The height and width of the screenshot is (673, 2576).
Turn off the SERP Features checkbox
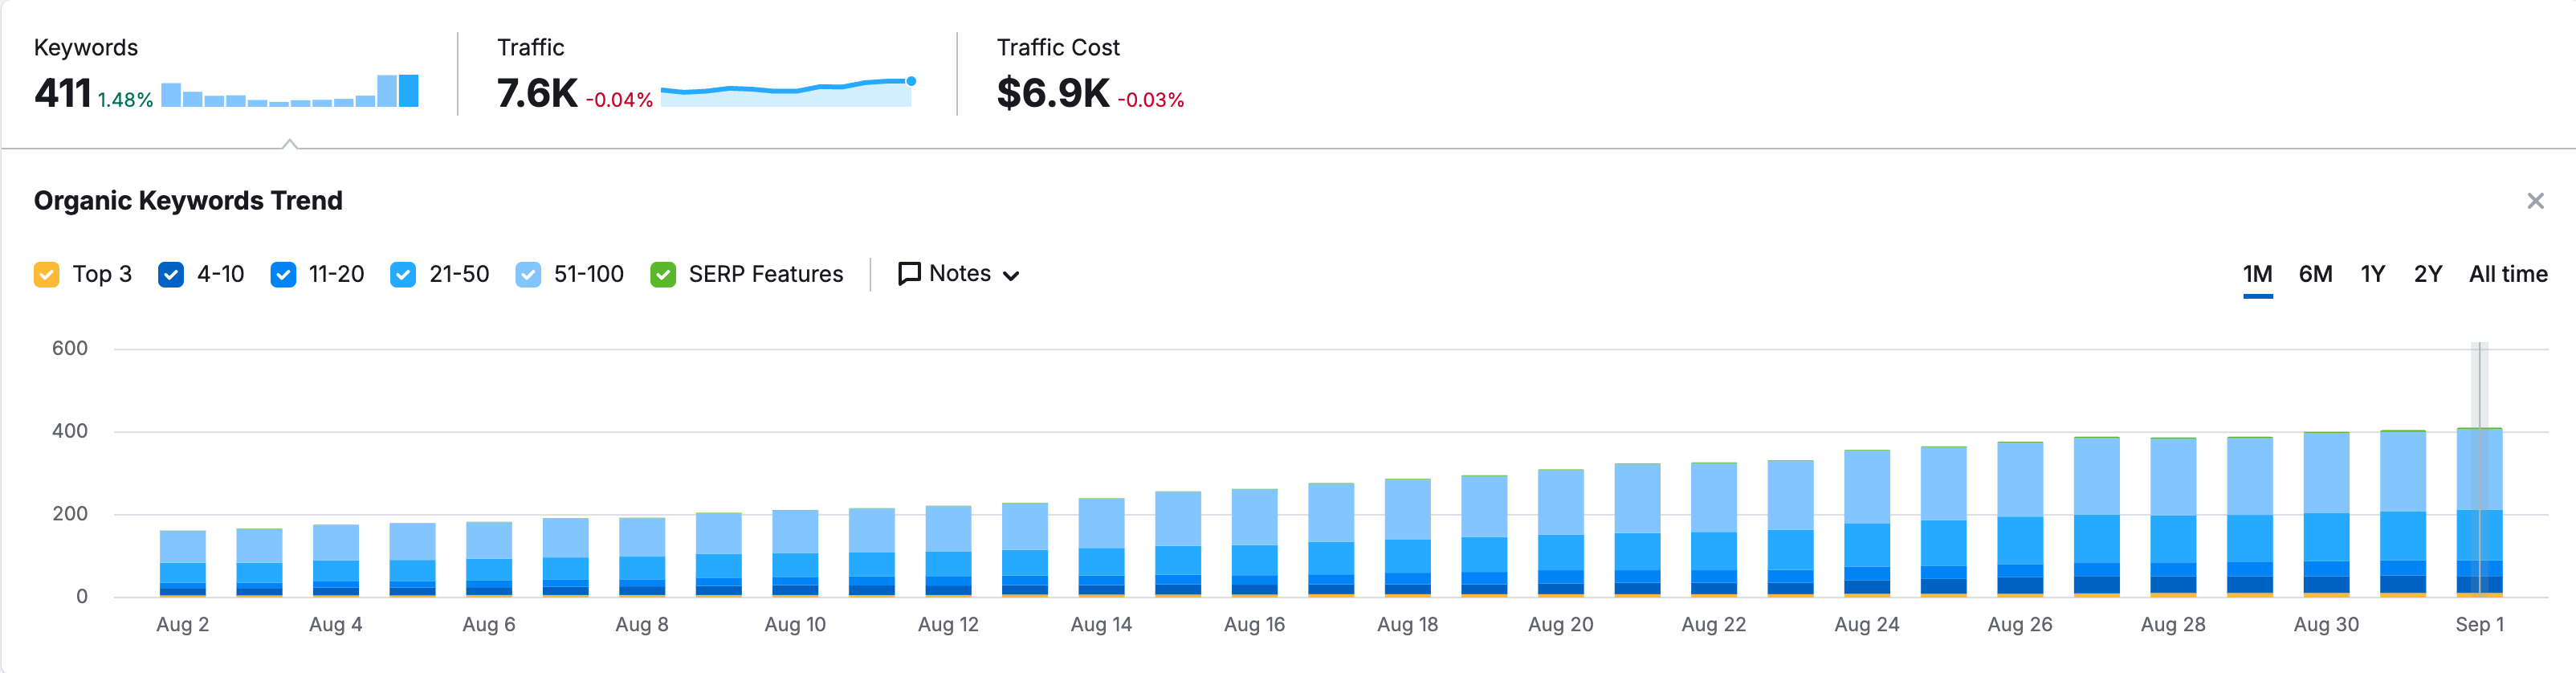coord(662,275)
